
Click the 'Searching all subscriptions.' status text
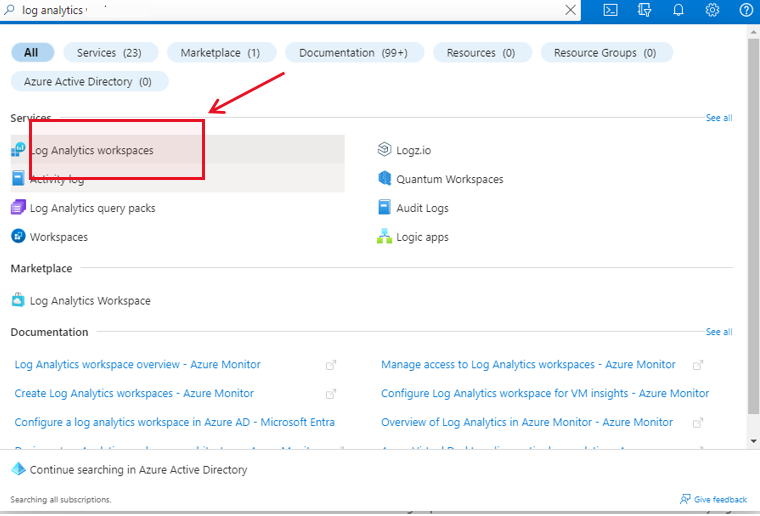(x=61, y=500)
